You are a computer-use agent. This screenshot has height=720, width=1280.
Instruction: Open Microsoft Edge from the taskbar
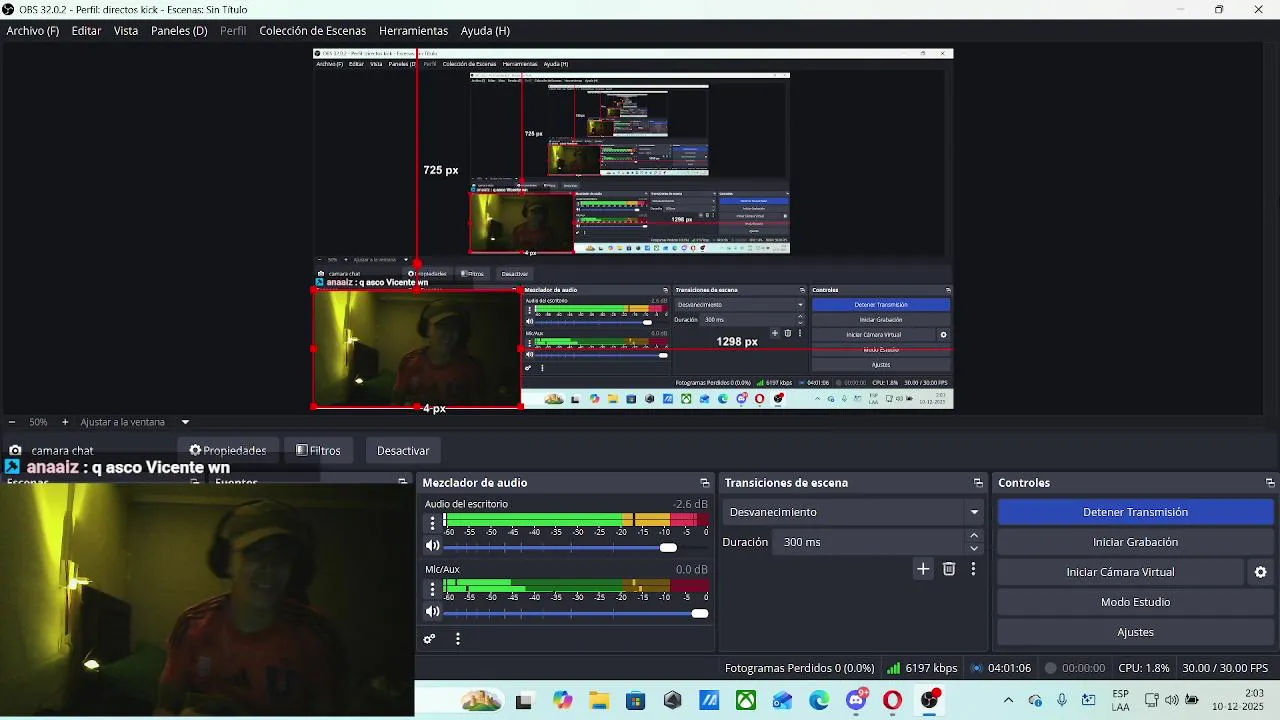click(819, 700)
